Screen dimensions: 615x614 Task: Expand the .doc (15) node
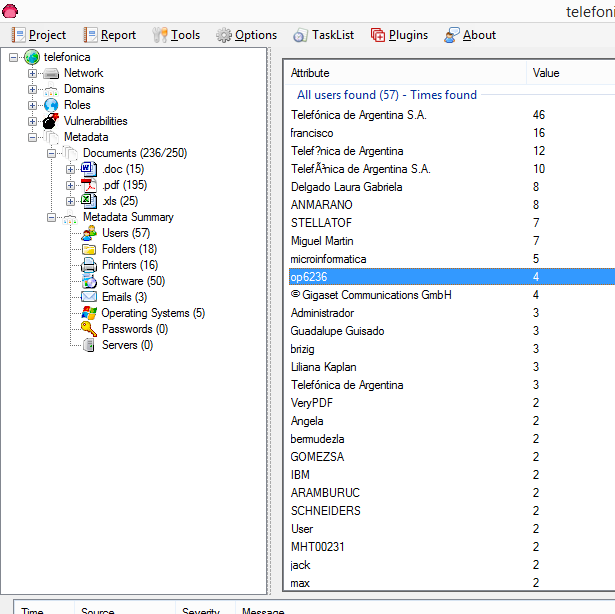70,169
